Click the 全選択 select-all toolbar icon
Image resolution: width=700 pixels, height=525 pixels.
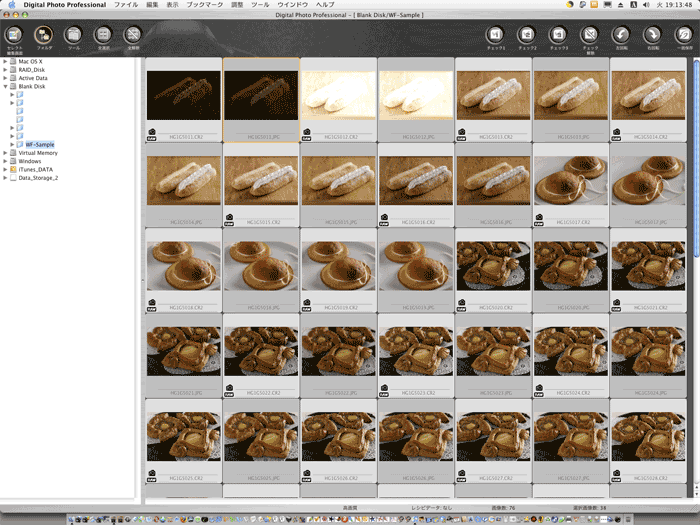(x=104, y=34)
